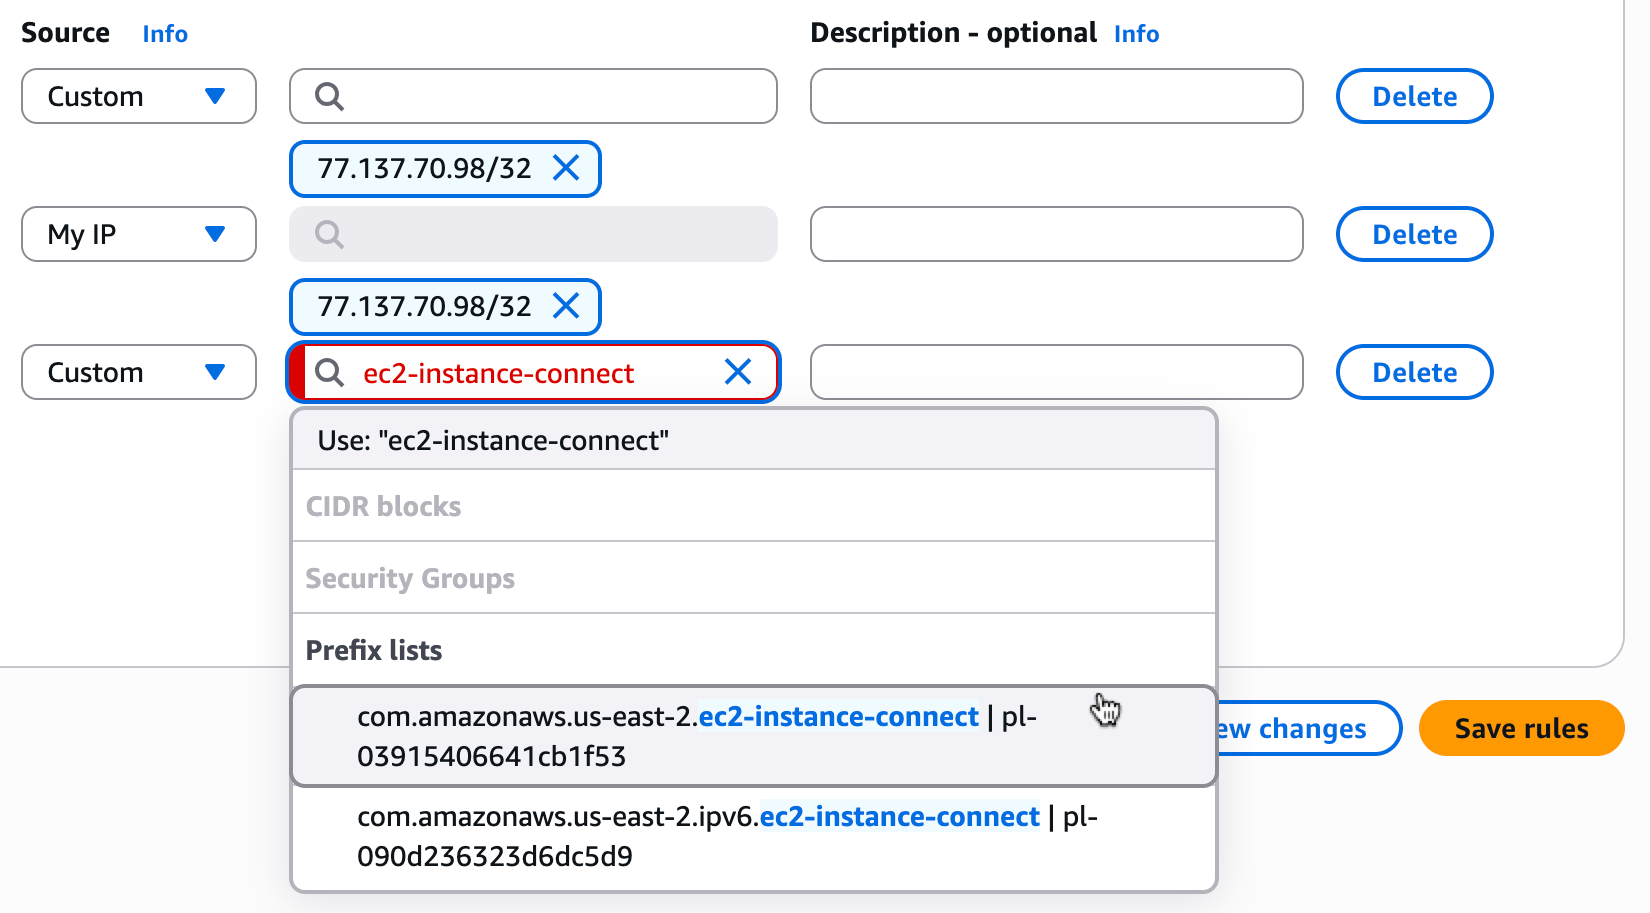Choose the ipv6.ec2-instance-connect prefix list
1650x913 pixels.
(726, 836)
